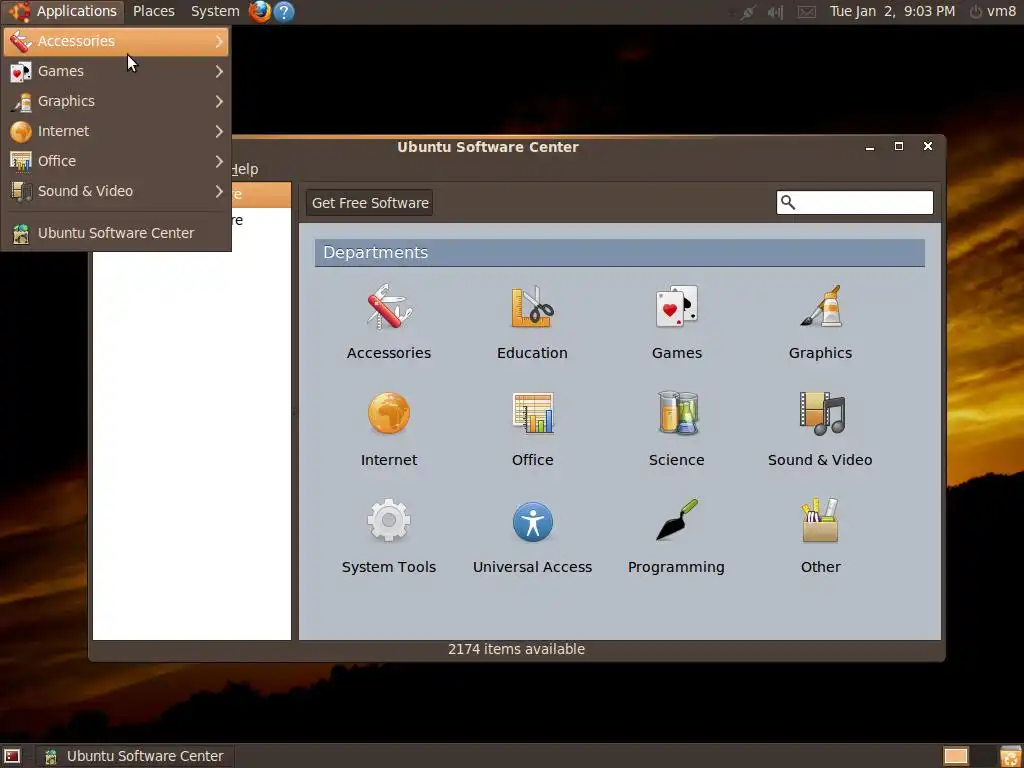This screenshot has height=768, width=1024.
Task: Click the network connection indicator icon
Action: click(x=746, y=12)
